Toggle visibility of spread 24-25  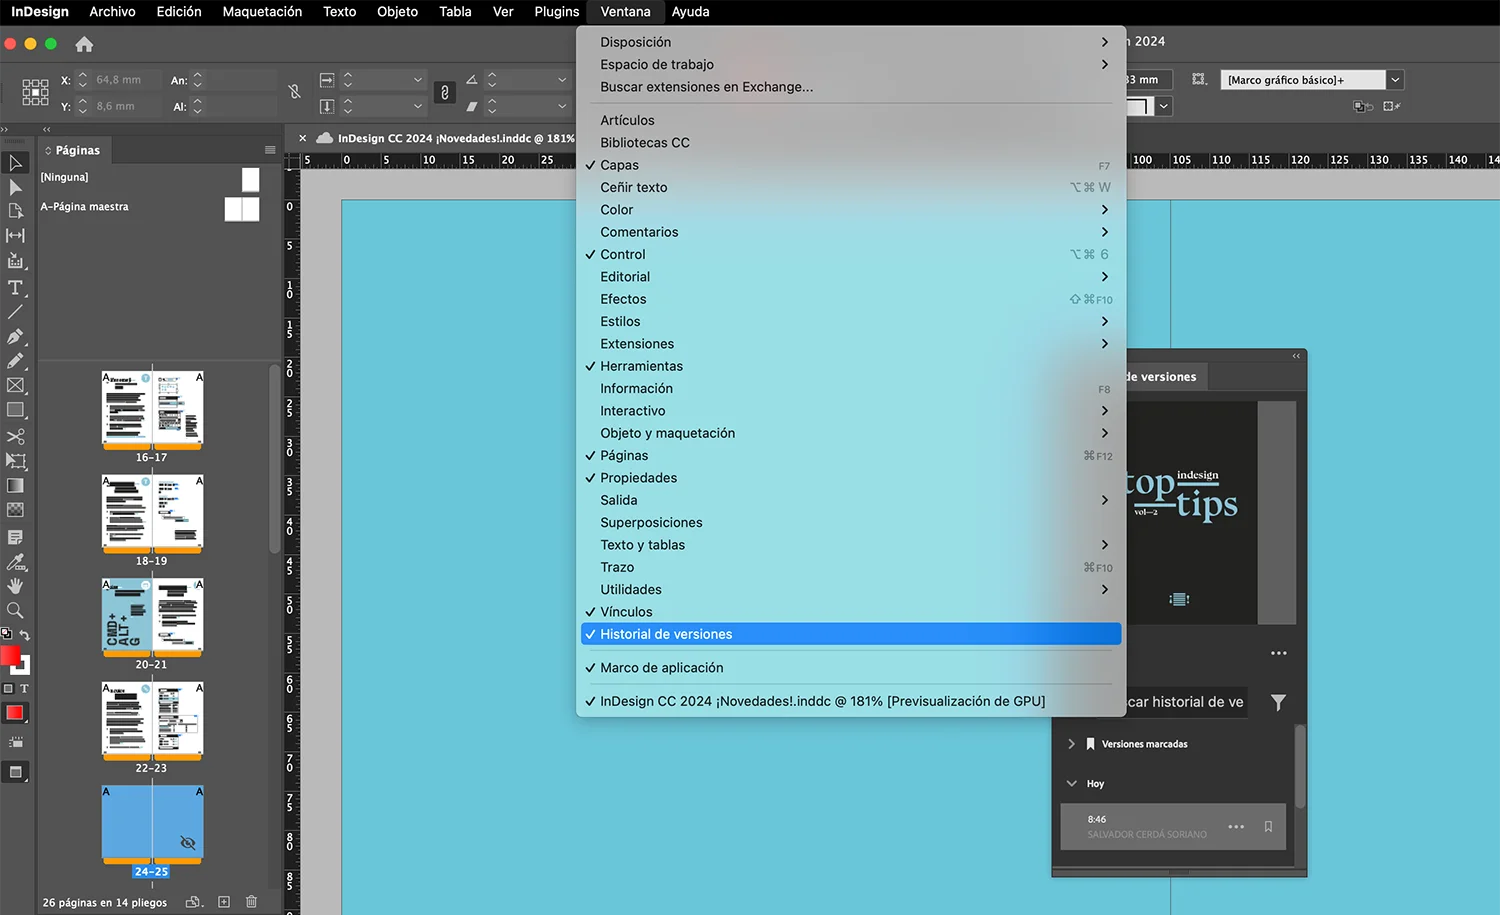coord(188,843)
